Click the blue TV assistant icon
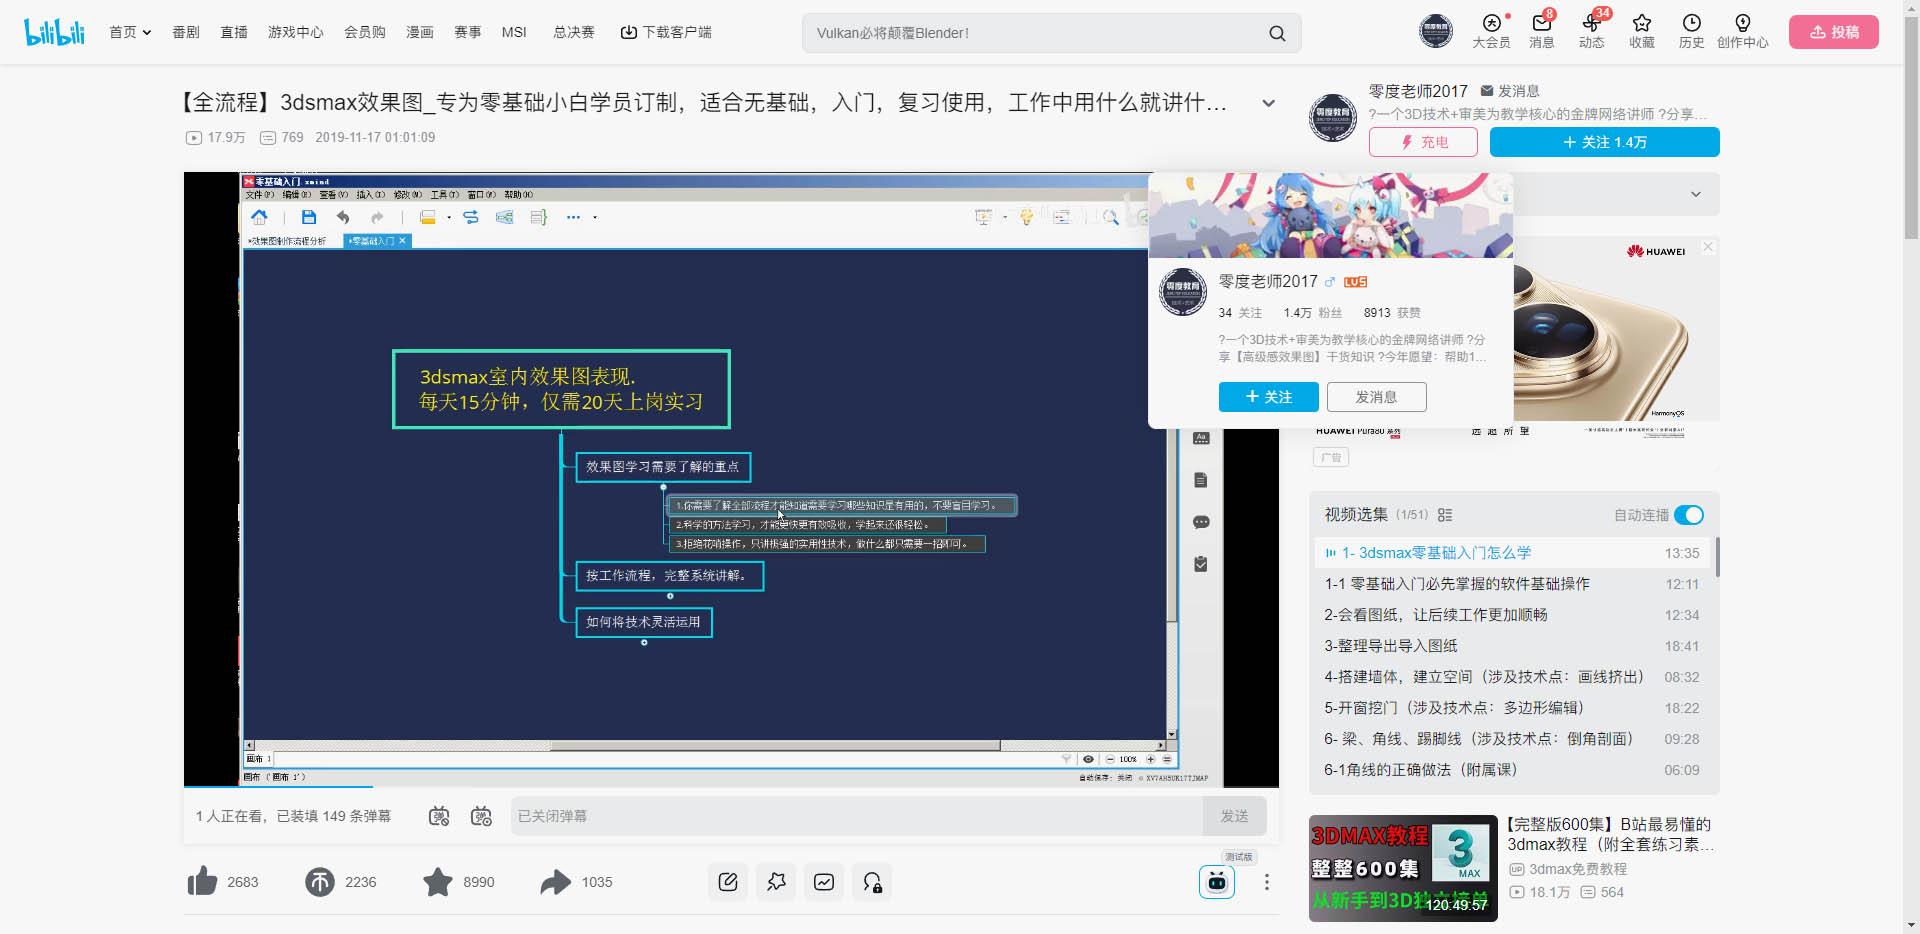This screenshot has height=934, width=1920. [1217, 882]
